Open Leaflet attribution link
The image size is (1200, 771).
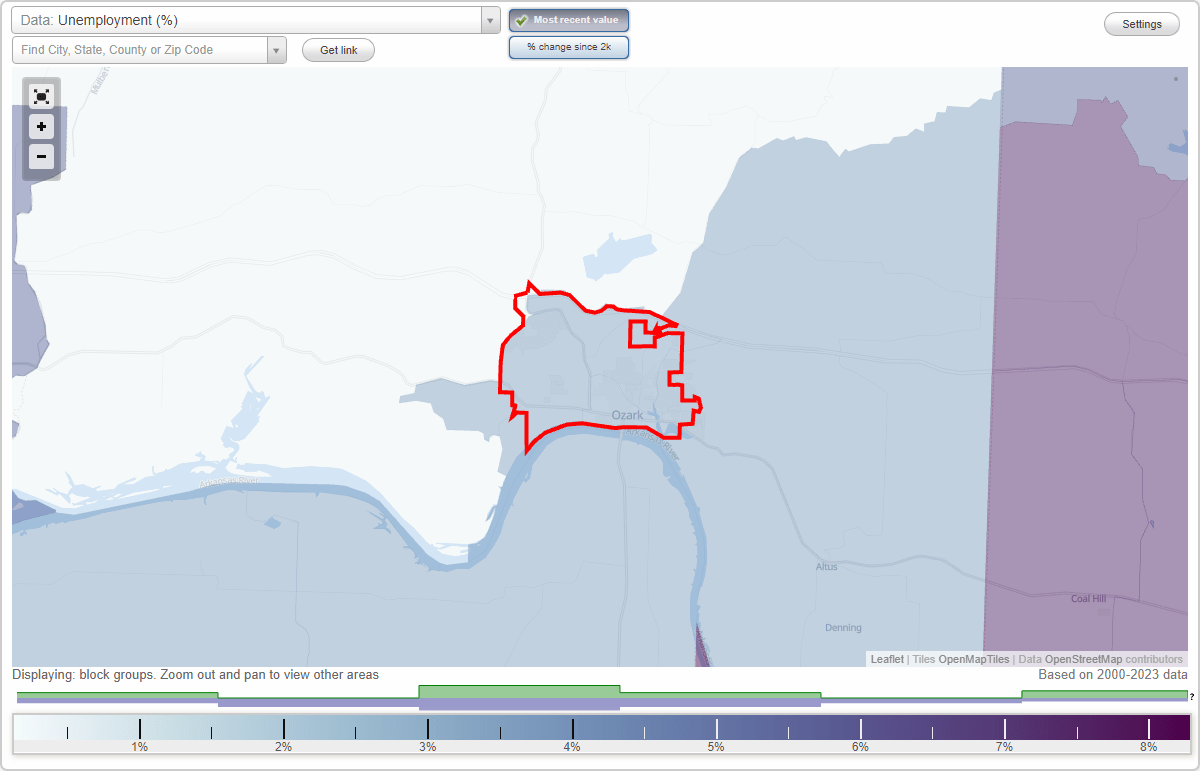point(887,659)
